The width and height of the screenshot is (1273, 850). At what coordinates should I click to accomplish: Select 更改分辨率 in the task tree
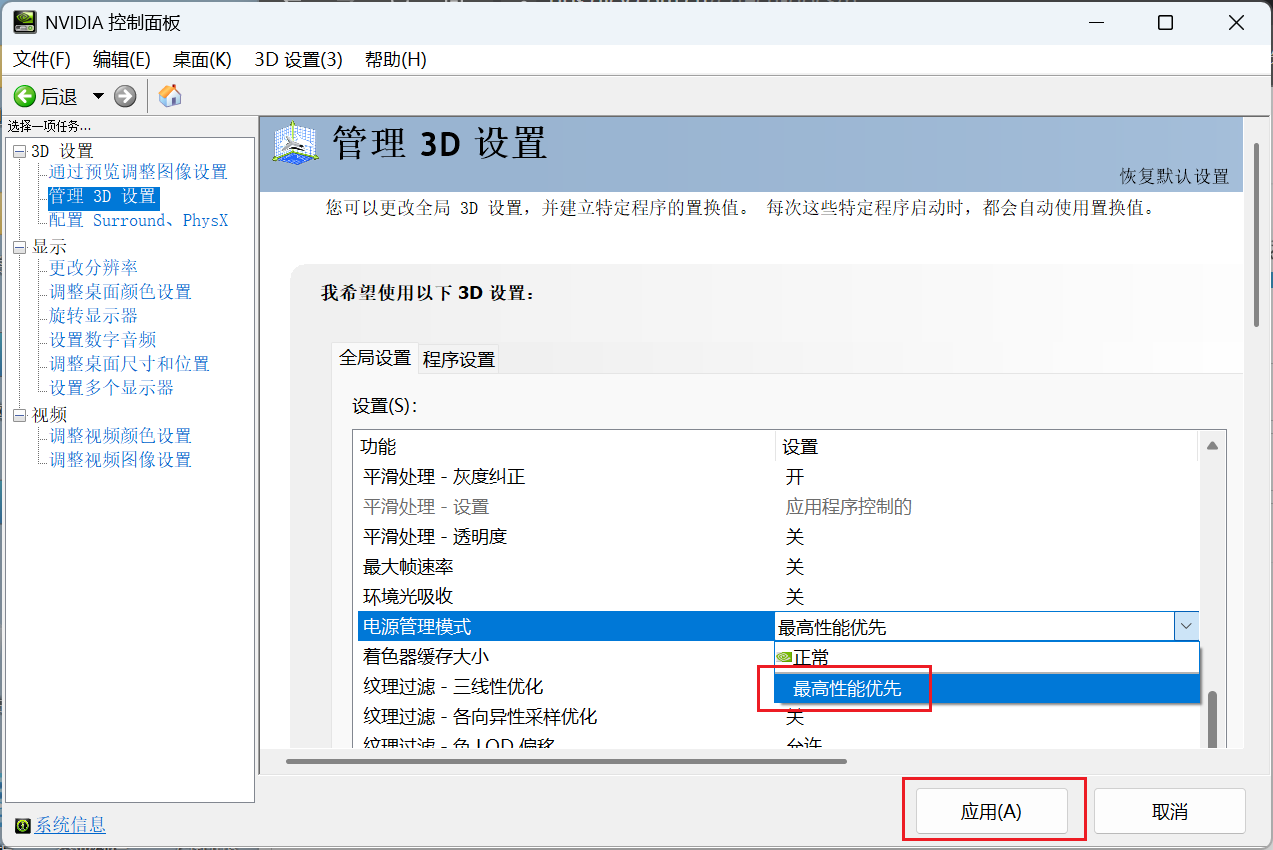tap(94, 268)
